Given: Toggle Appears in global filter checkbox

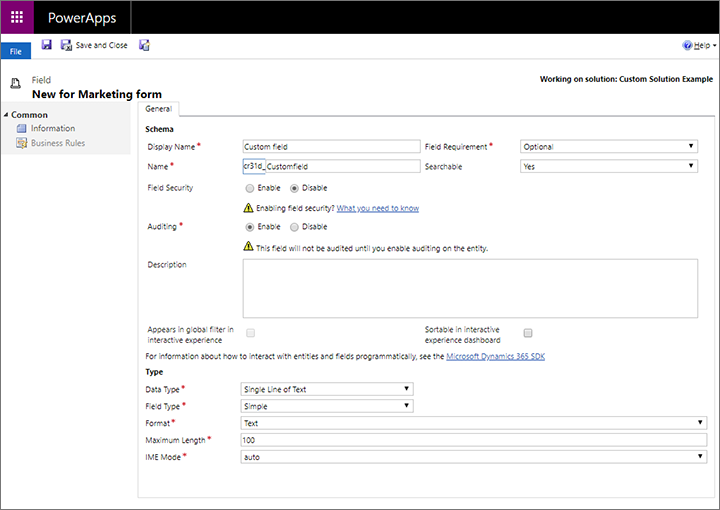Looking at the screenshot, I should click(250, 333).
